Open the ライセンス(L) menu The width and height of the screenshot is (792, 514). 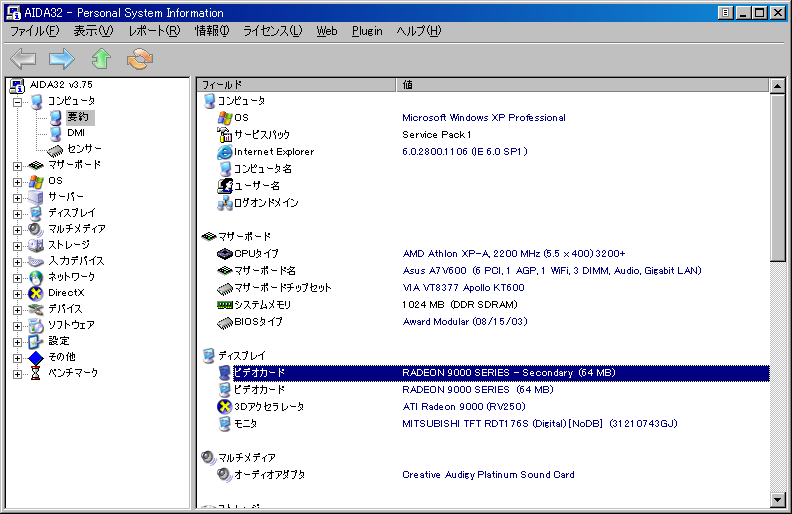[x=273, y=31]
